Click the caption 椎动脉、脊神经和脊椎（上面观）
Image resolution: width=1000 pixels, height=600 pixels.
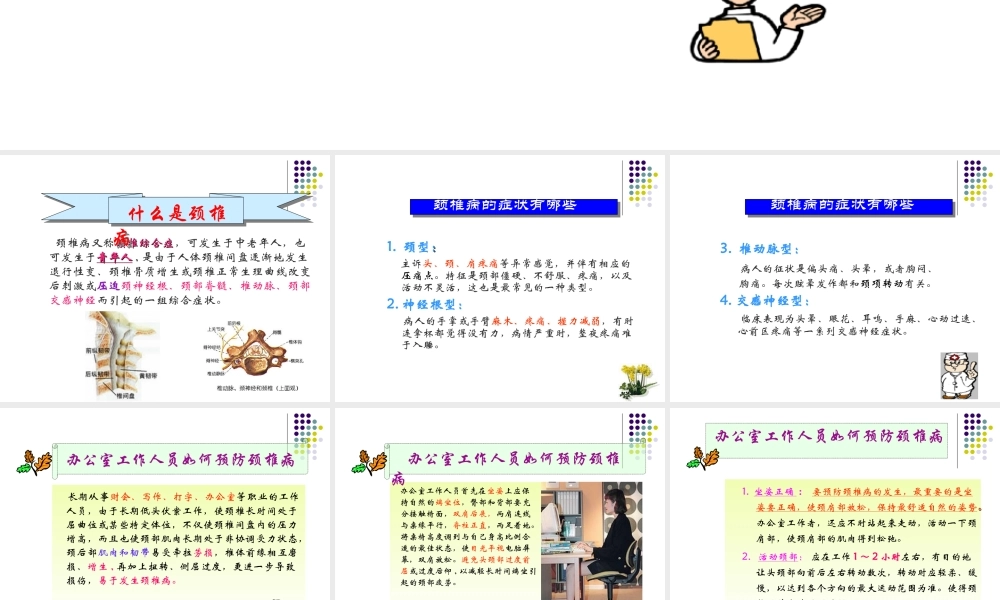tap(258, 388)
